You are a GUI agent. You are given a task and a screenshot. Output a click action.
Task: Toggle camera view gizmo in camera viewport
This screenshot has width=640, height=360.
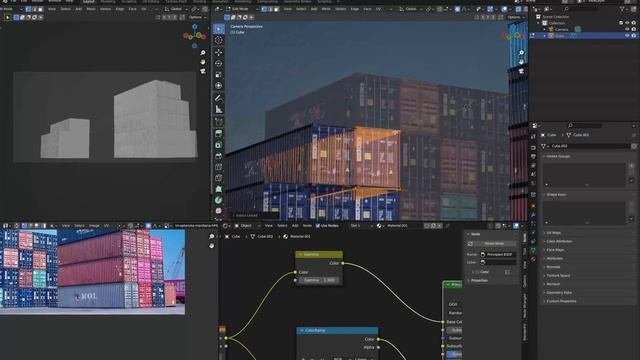pyautogui.click(x=521, y=71)
